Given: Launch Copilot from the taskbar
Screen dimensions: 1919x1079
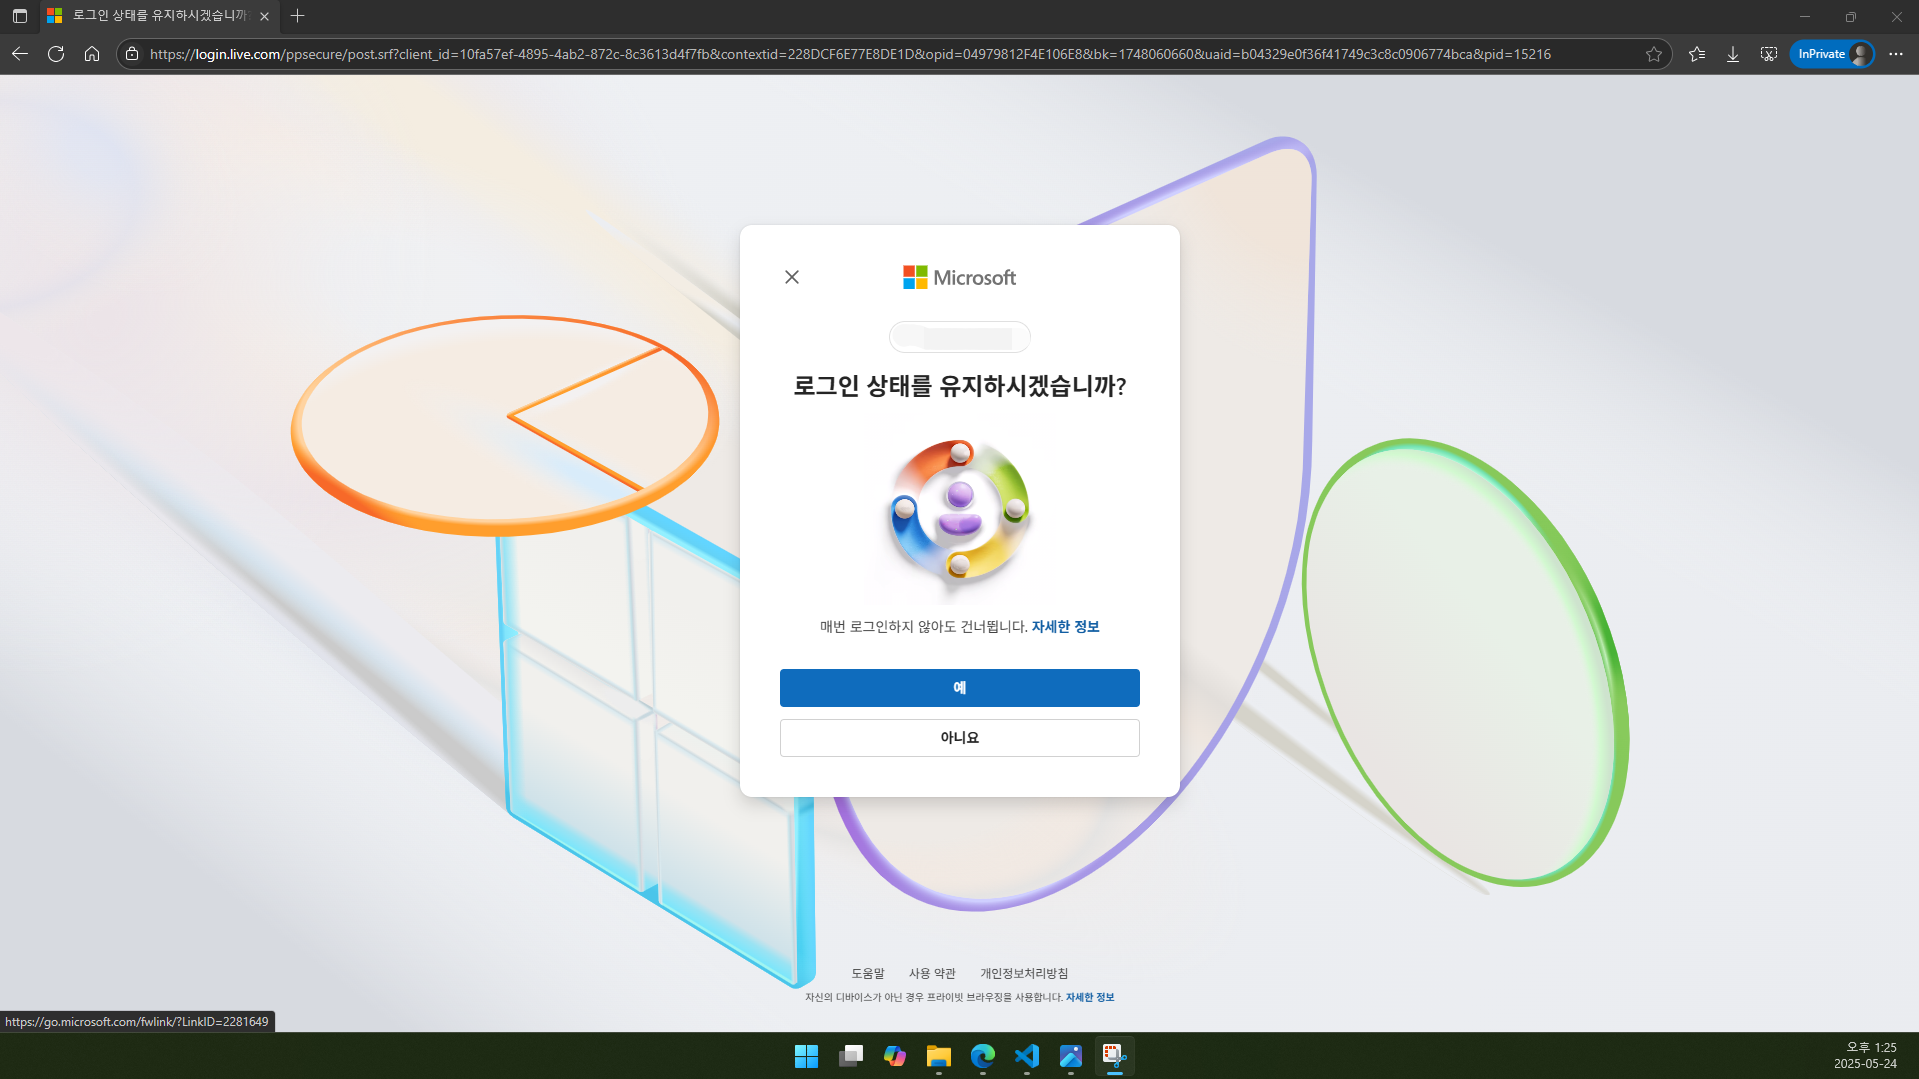Looking at the screenshot, I should point(895,1056).
